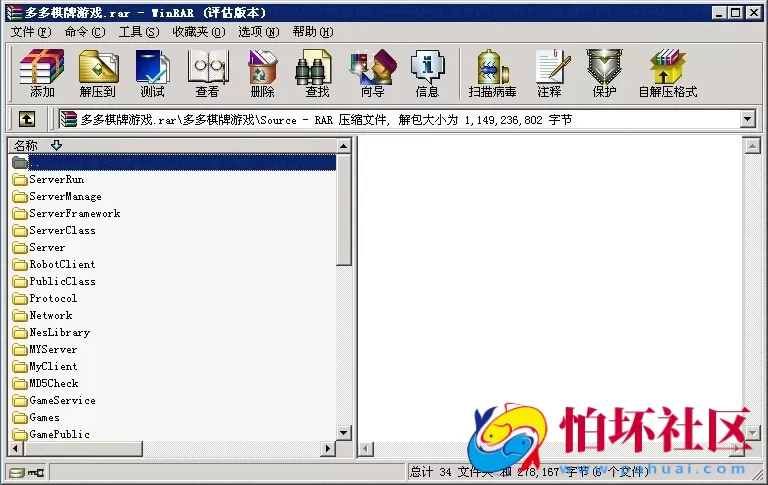
Task: Open the 查看 (View) tool
Action: pos(207,73)
